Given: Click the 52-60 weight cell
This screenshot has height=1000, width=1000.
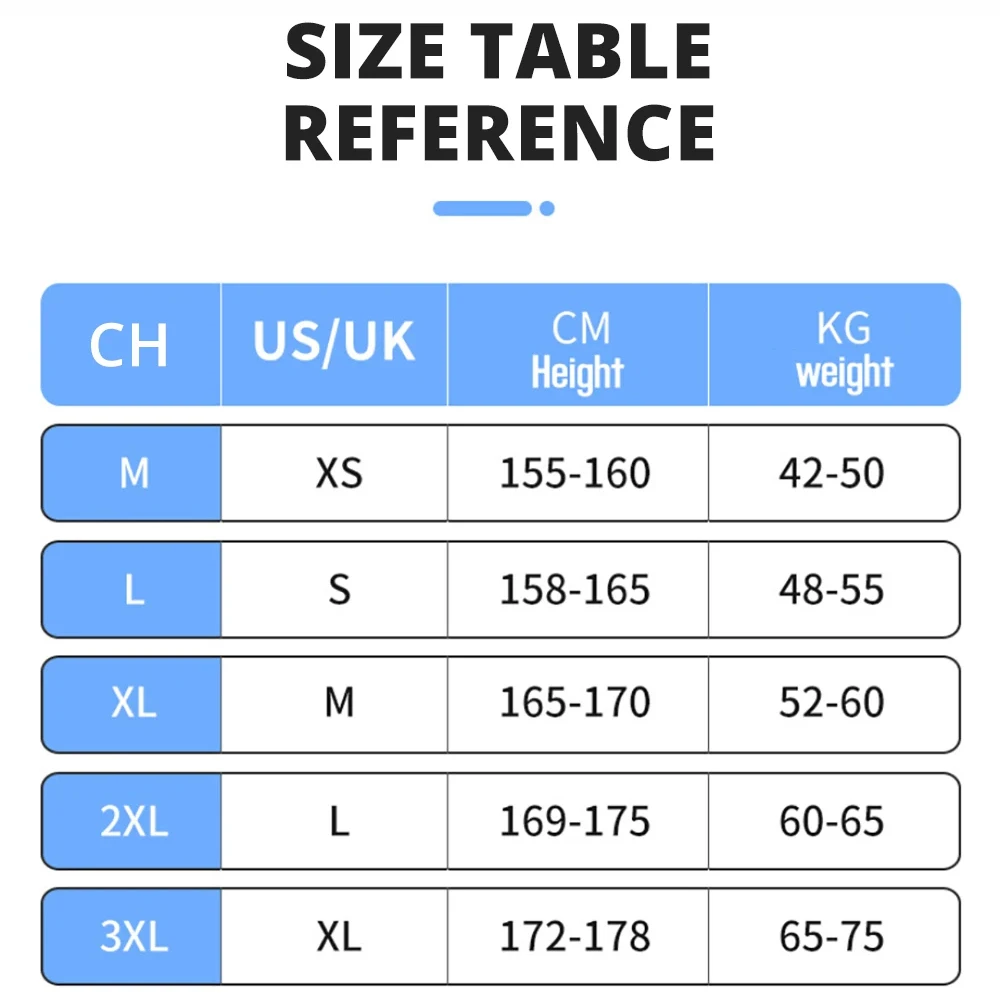Looking at the screenshot, I should click(x=832, y=704).
